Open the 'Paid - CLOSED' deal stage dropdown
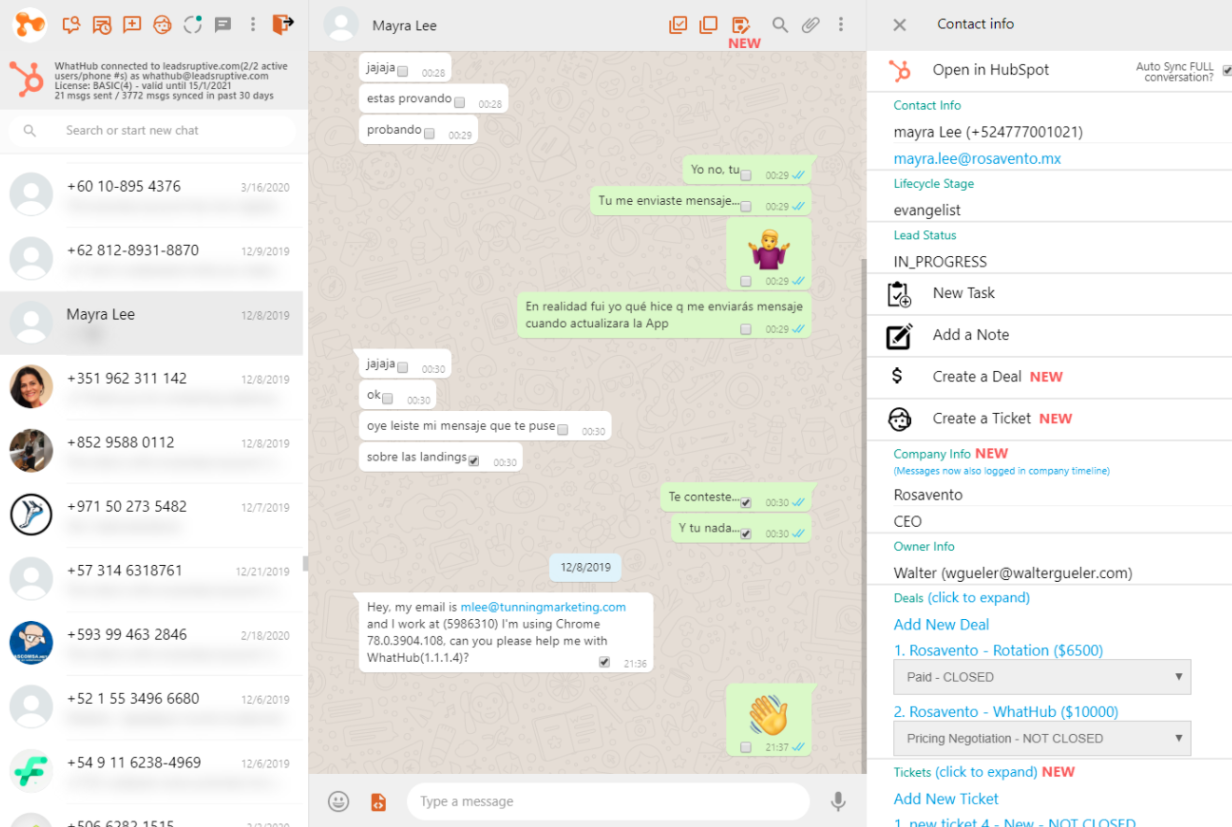This screenshot has width=1232, height=827. tap(1042, 677)
